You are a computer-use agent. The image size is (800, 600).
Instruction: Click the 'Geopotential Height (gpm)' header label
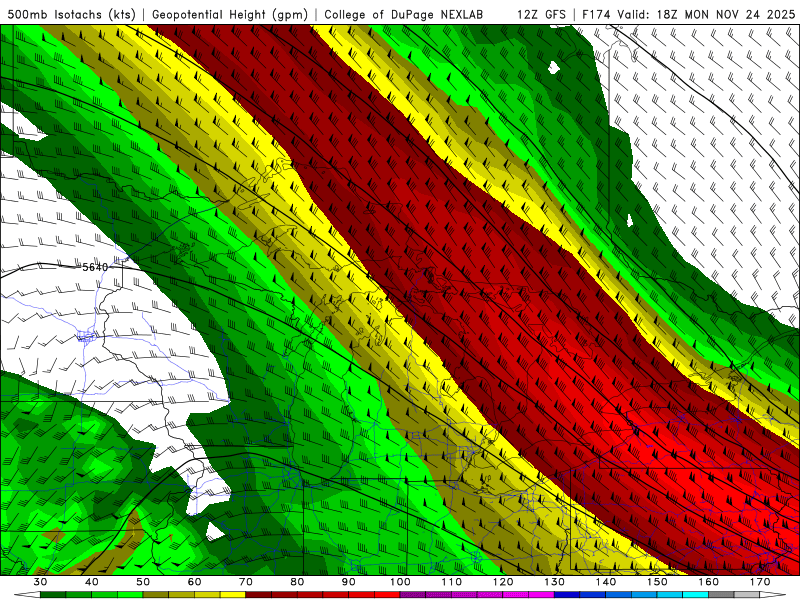coord(230,14)
